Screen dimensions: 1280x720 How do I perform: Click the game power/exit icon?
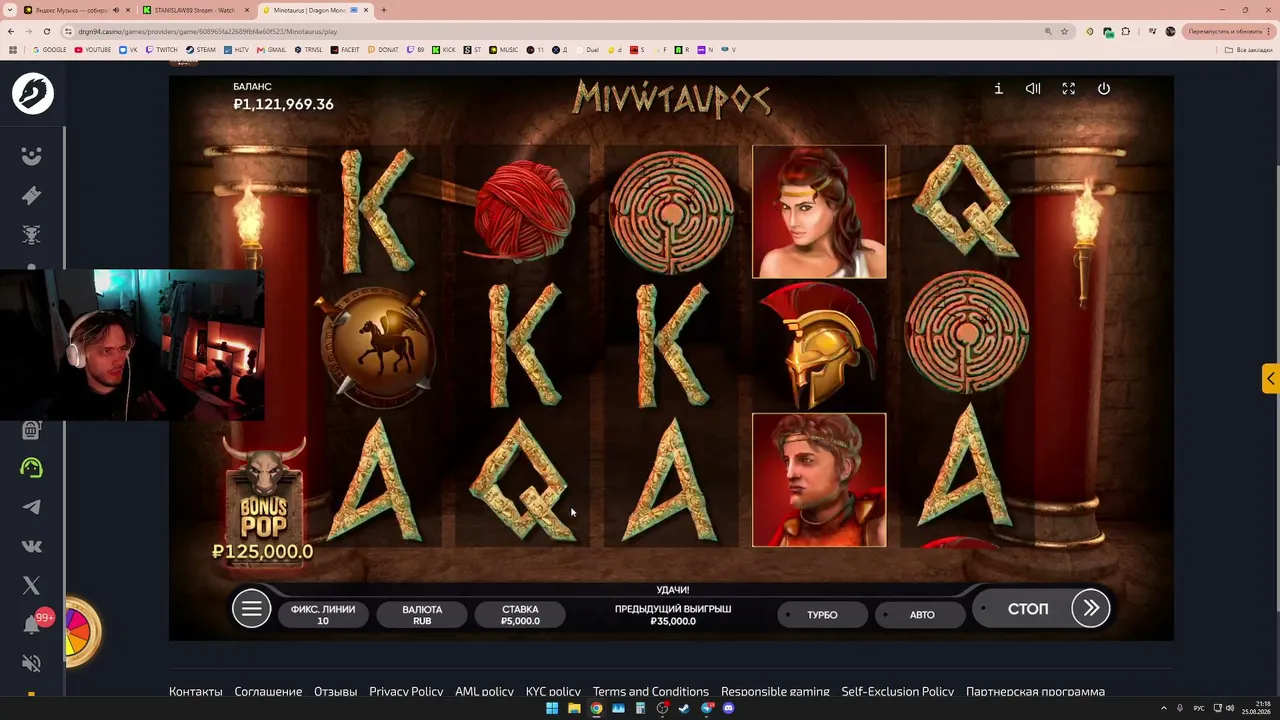1104,89
